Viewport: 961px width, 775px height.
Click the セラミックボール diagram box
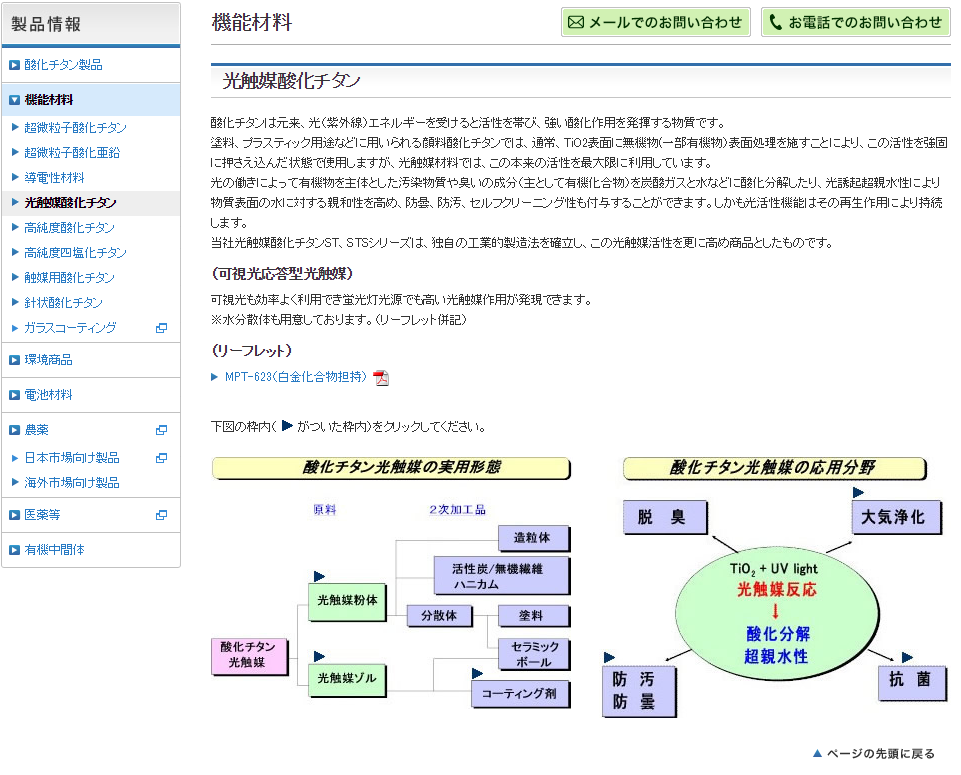(534, 654)
